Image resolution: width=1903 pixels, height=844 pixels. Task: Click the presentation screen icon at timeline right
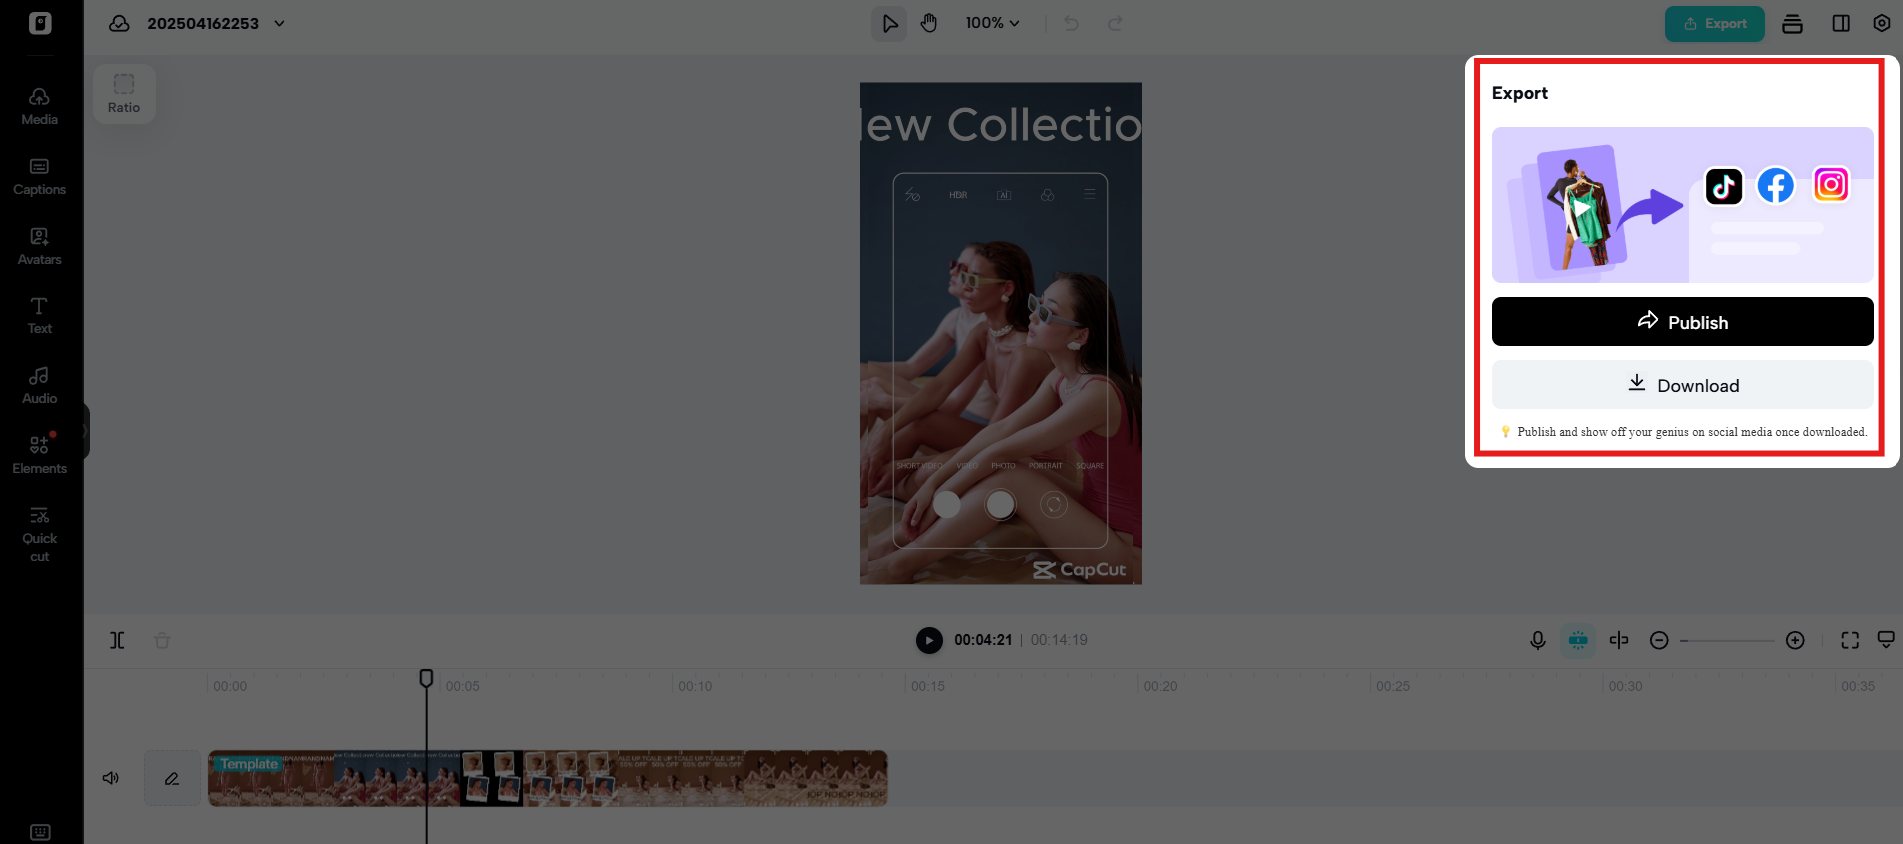[1886, 640]
